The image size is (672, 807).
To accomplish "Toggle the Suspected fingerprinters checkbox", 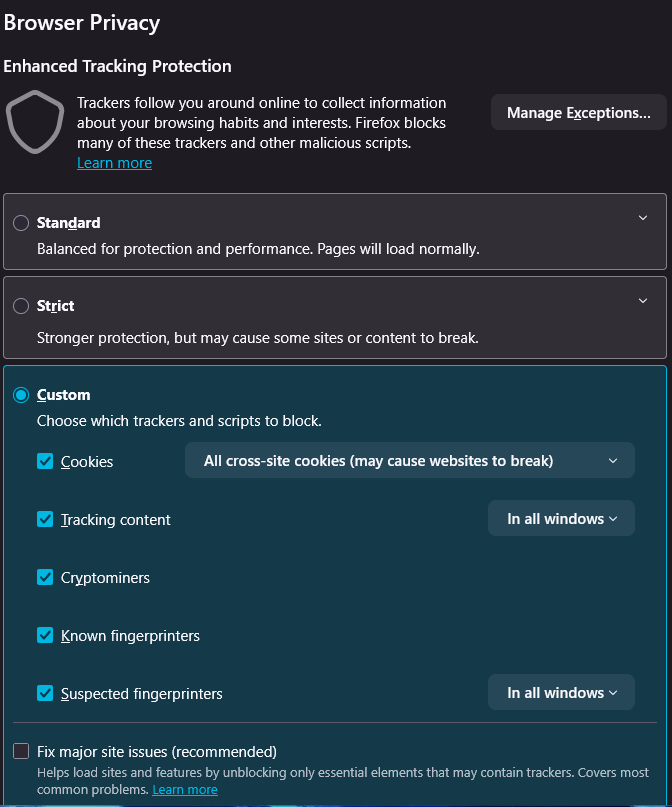I will pyautogui.click(x=45, y=693).
